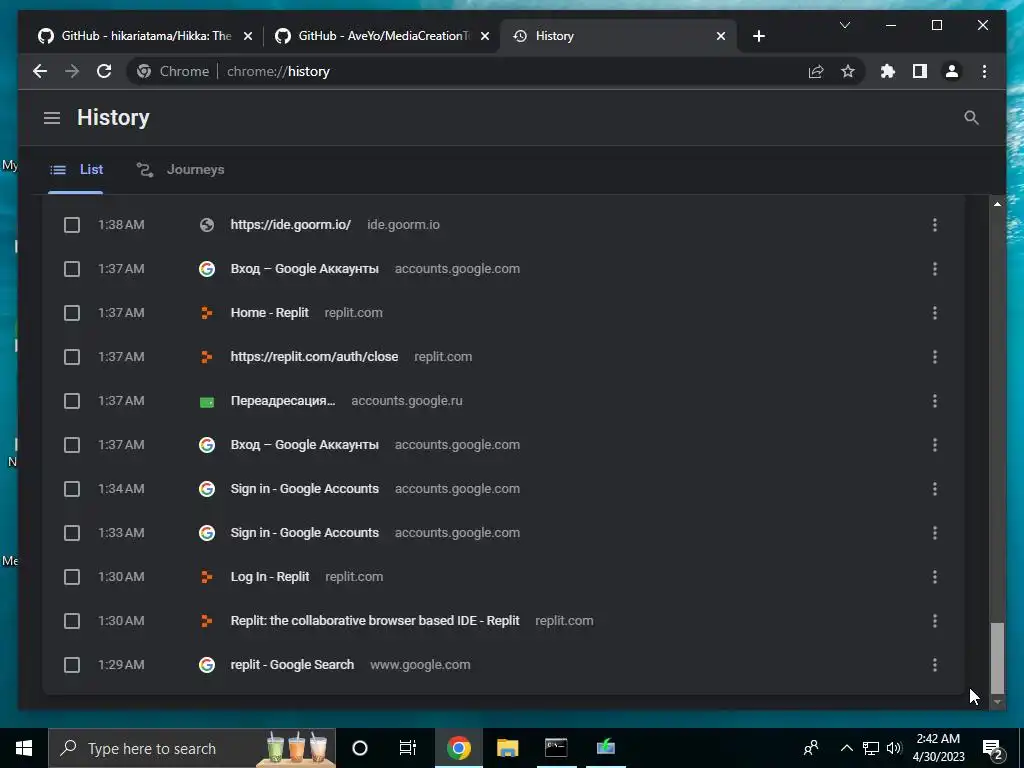This screenshot has height=768, width=1024.
Task: Click the history page scrollbar thumb
Action: point(997,657)
